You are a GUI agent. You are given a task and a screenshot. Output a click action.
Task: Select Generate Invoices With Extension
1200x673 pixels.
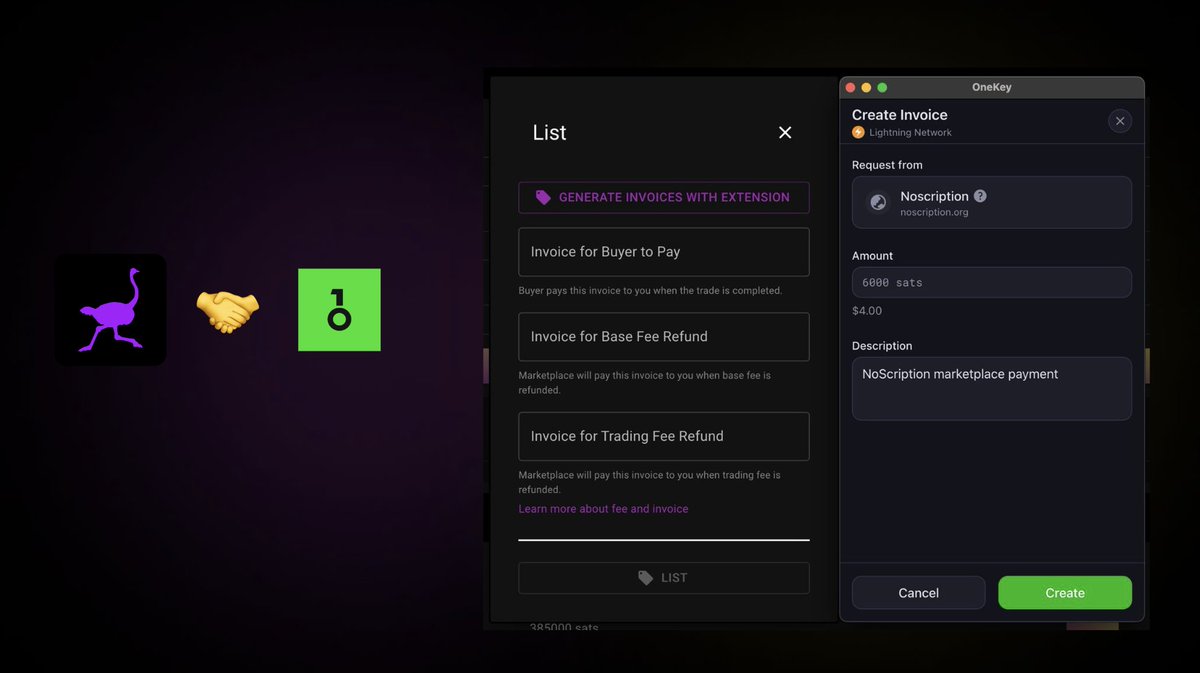[663, 197]
